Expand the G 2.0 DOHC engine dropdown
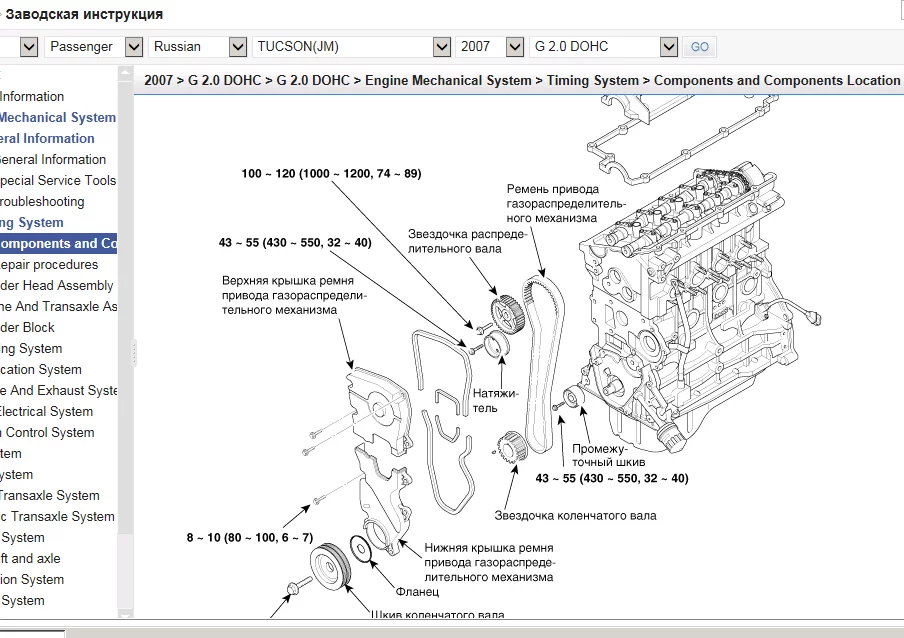This screenshot has height=638, width=904. click(606, 46)
